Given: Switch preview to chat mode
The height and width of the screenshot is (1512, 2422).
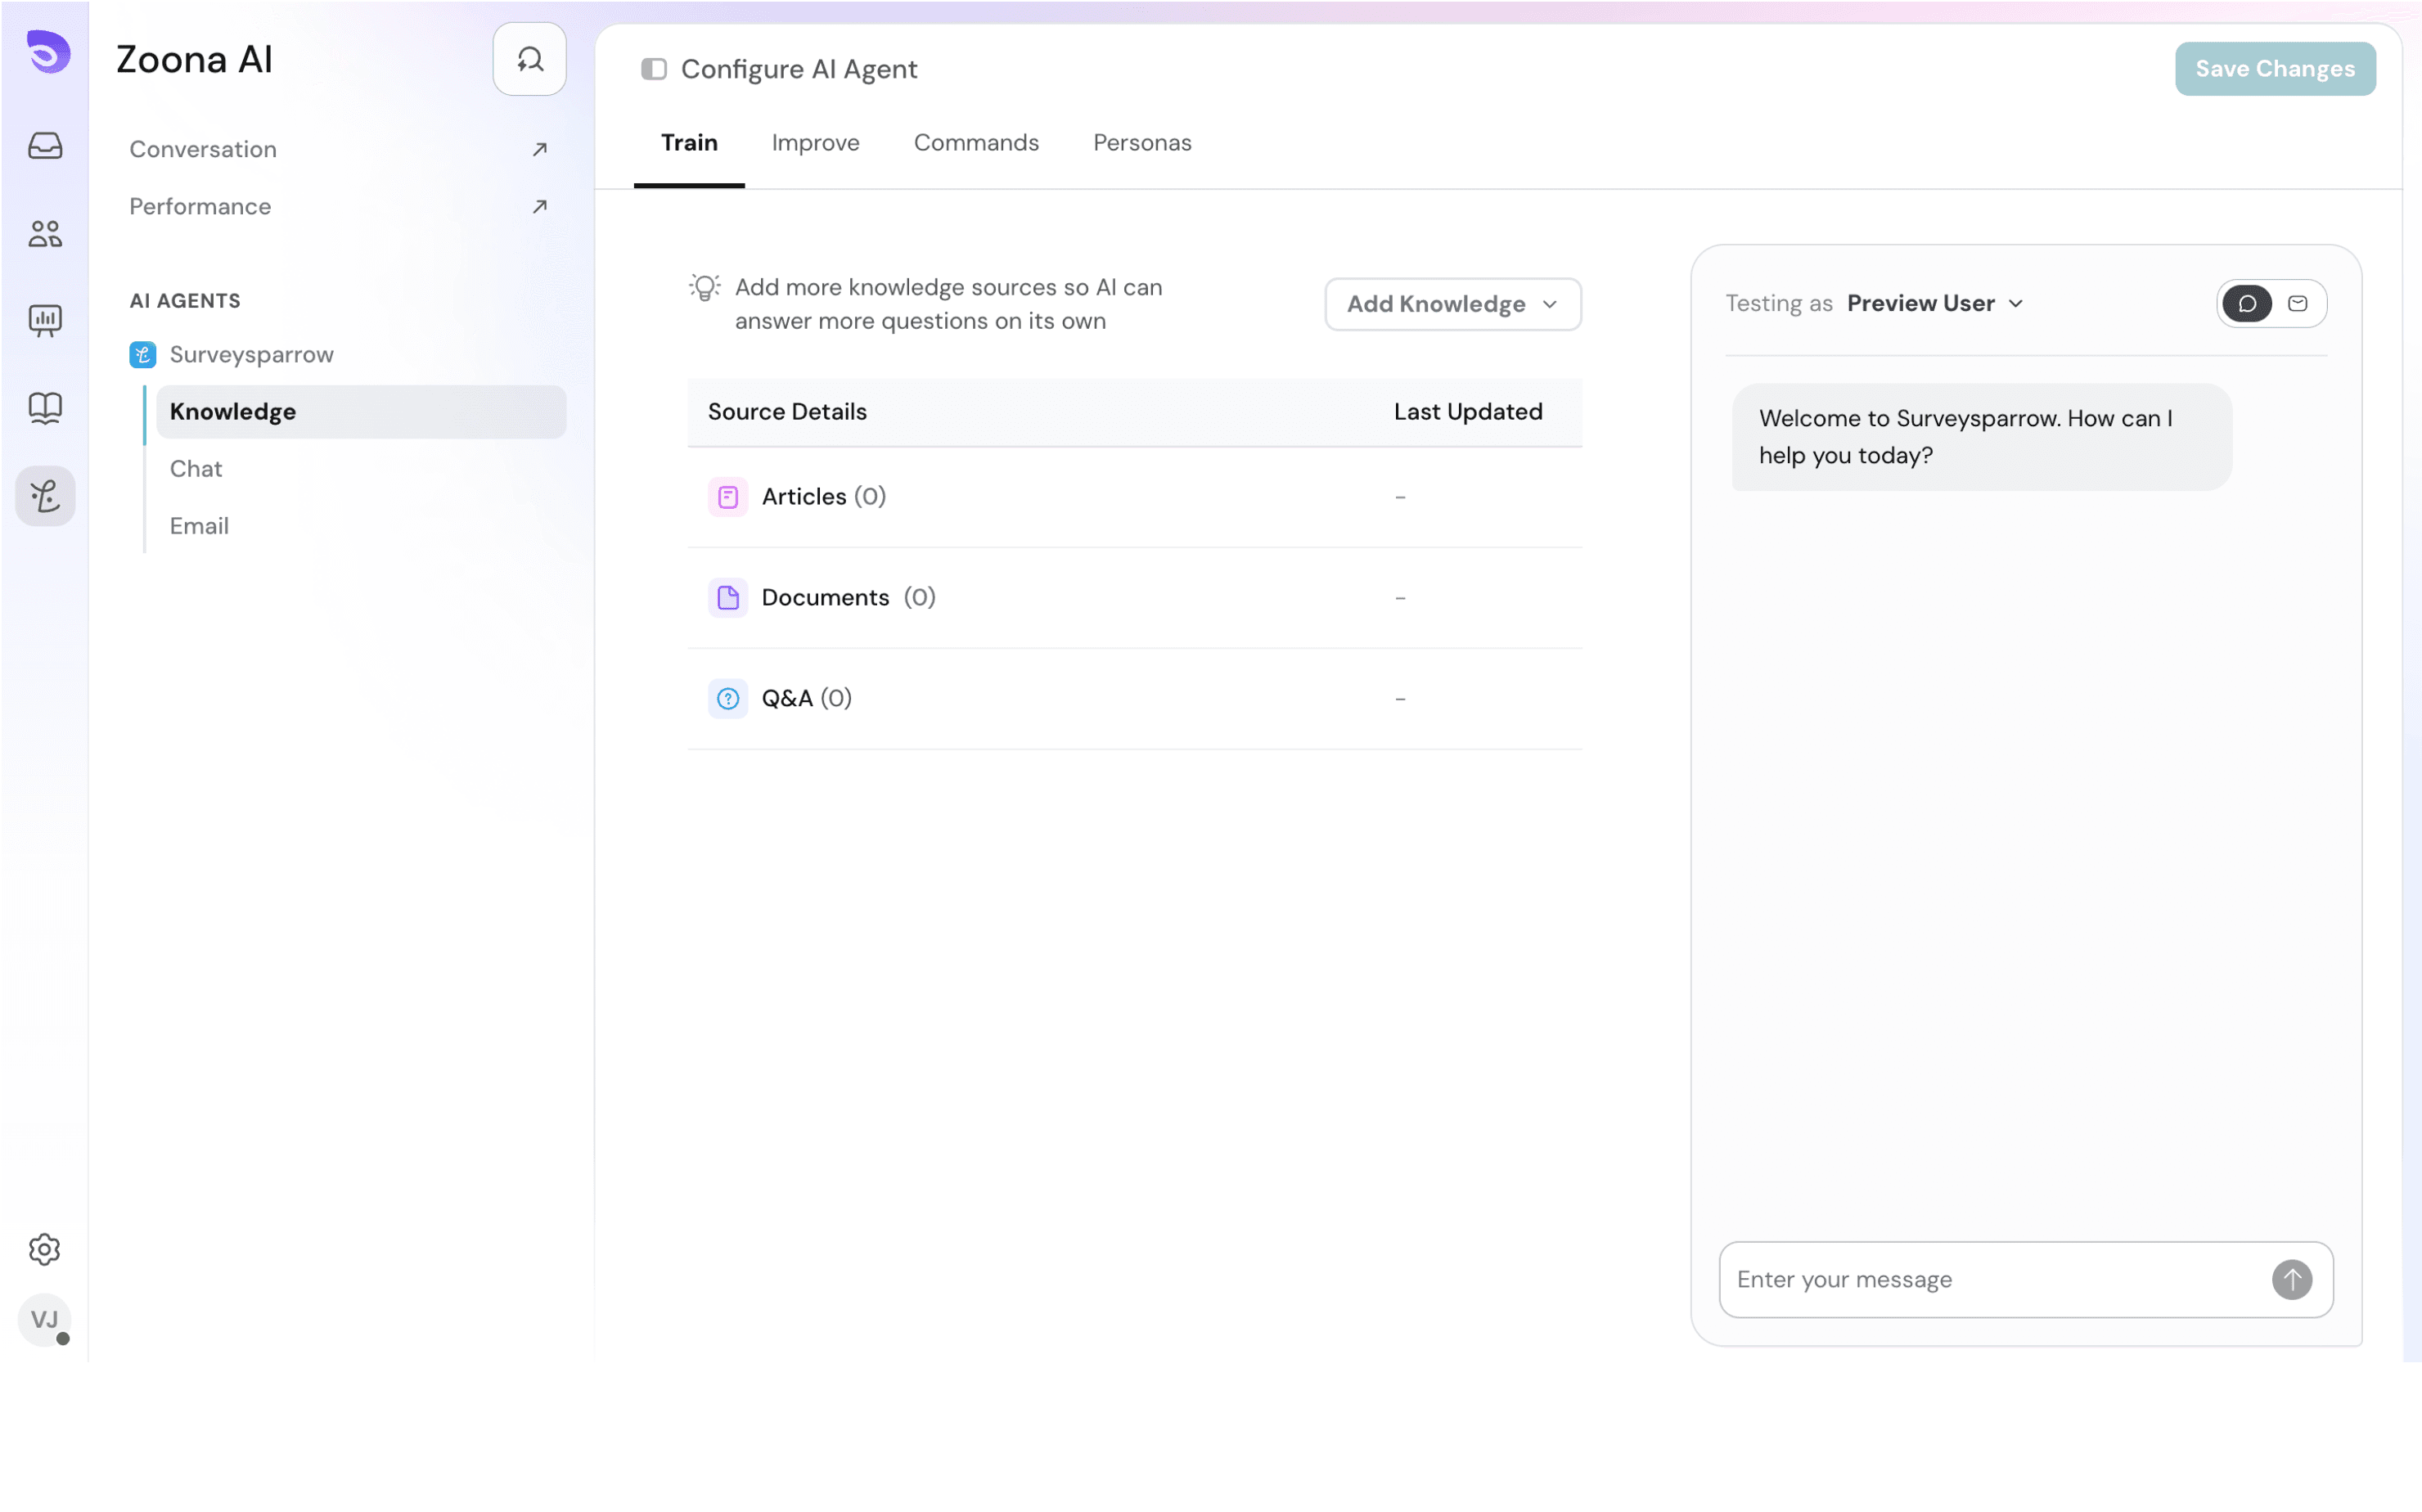Looking at the screenshot, I should coord(2246,303).
